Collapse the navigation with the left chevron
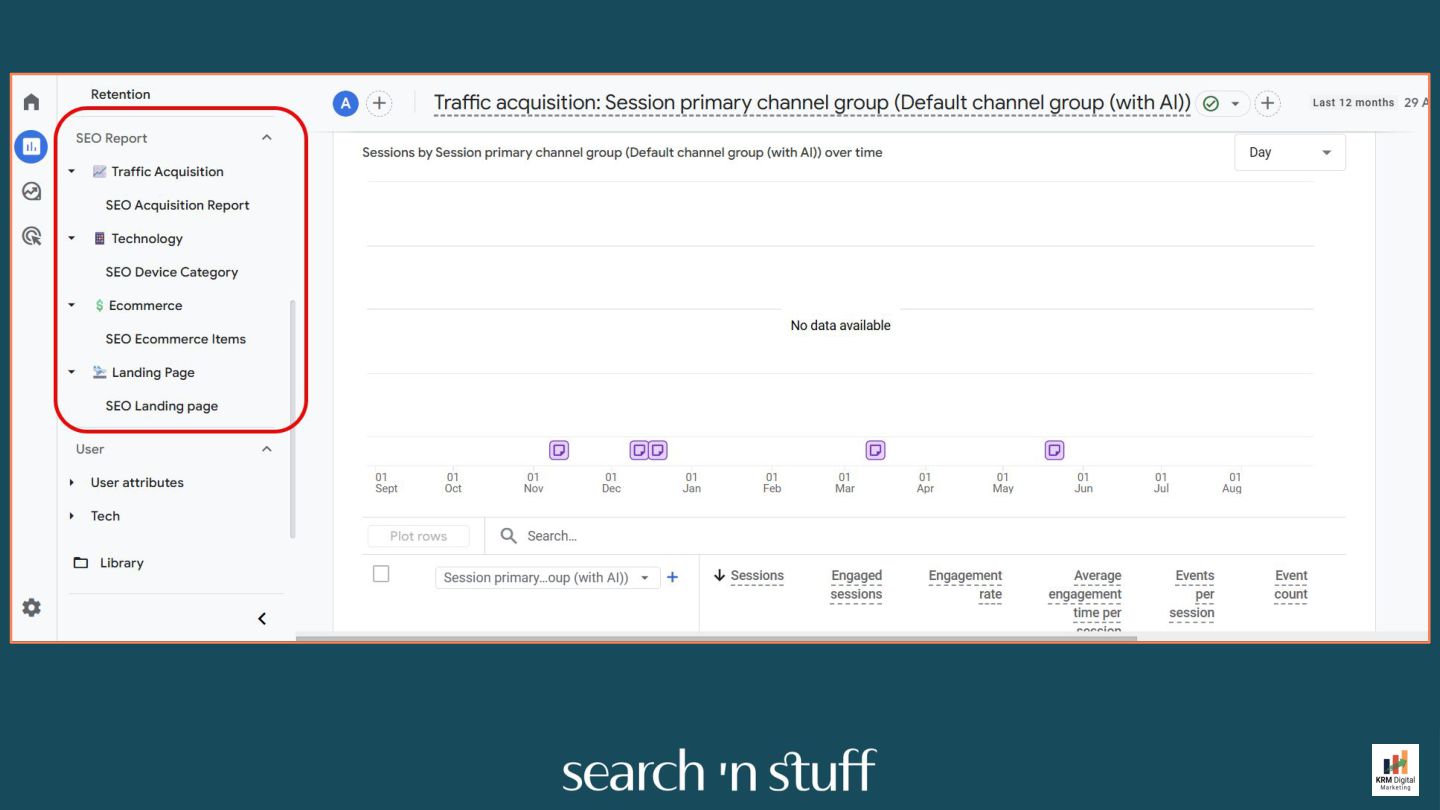Image resolution: width=1440 pixels, height=810 pixels. coord(262,619)
